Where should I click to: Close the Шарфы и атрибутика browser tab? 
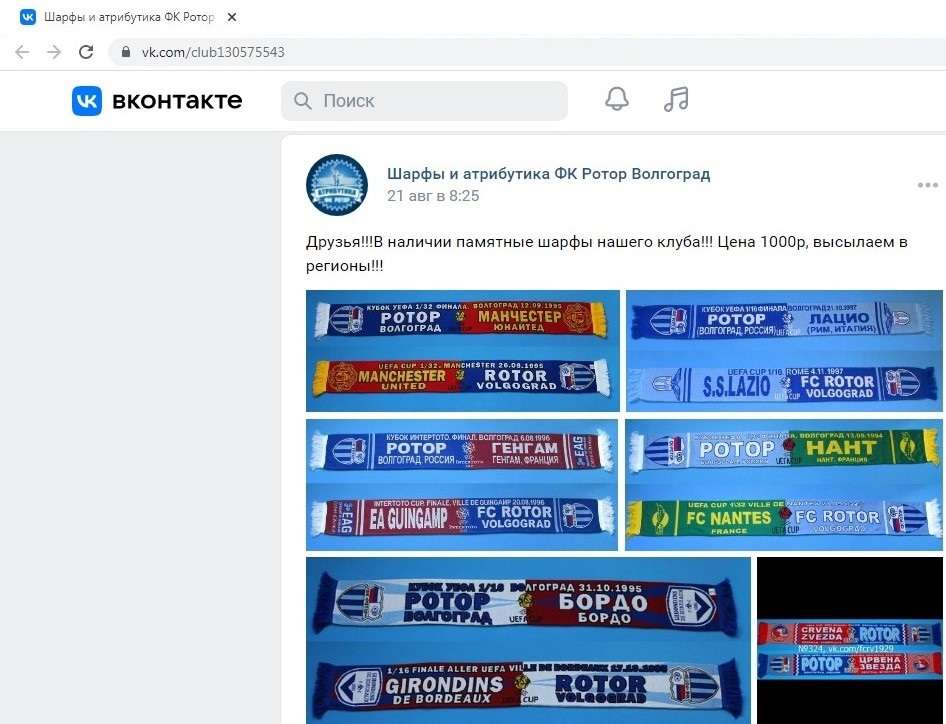point(232,17)
